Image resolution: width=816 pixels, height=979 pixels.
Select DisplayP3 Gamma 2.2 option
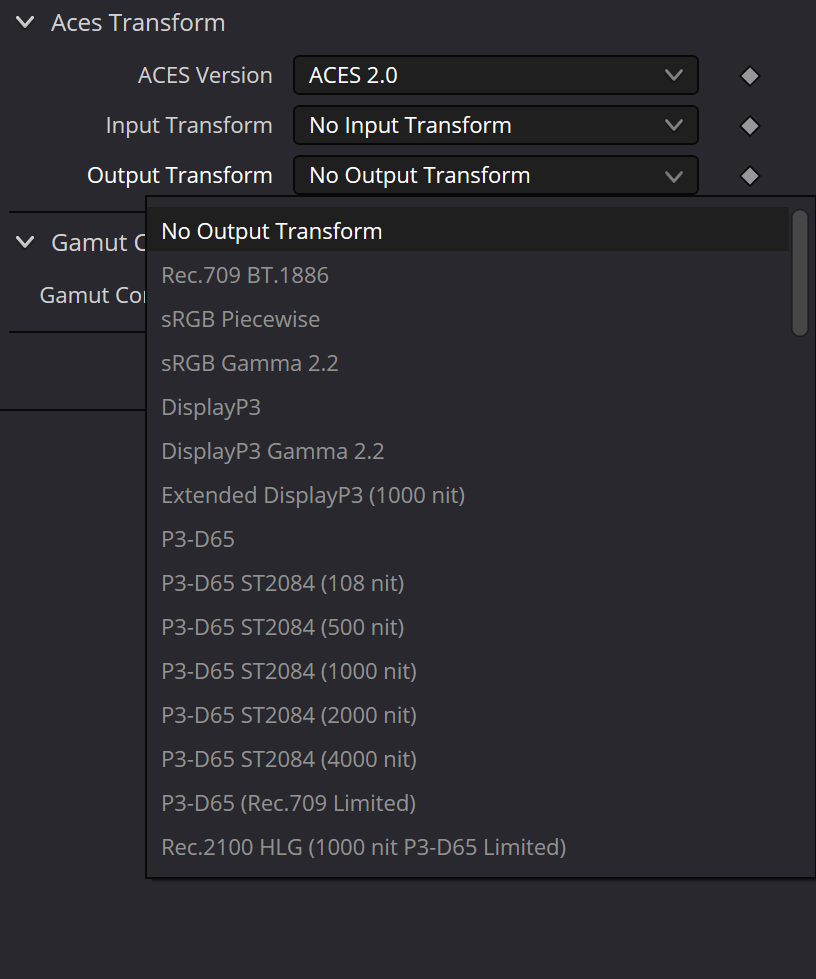(x=468, y=451)
